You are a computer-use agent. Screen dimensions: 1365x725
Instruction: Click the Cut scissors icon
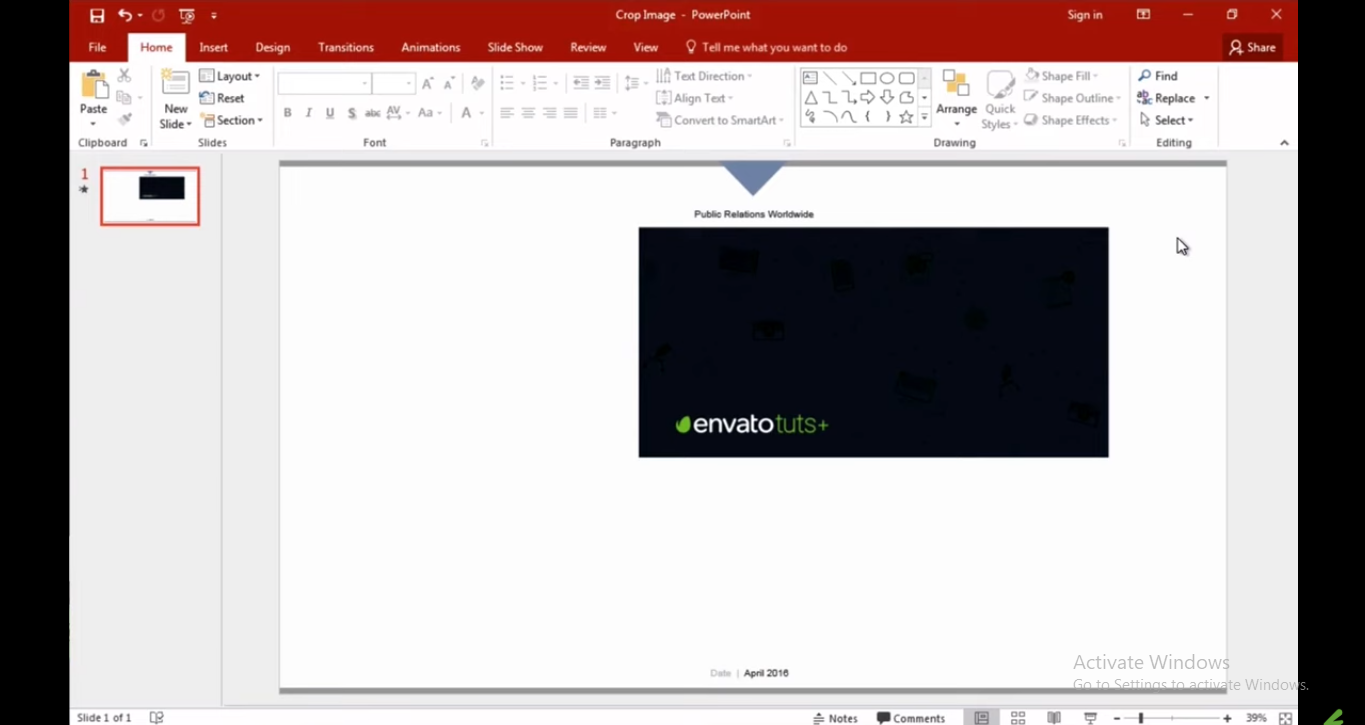point(124,76)
